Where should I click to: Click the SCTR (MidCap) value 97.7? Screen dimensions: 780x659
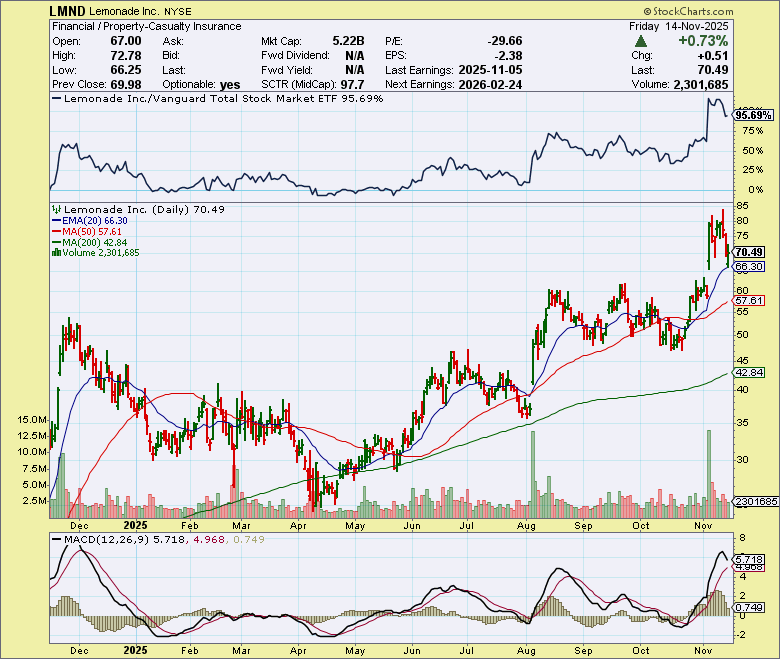tap(352, 85)
